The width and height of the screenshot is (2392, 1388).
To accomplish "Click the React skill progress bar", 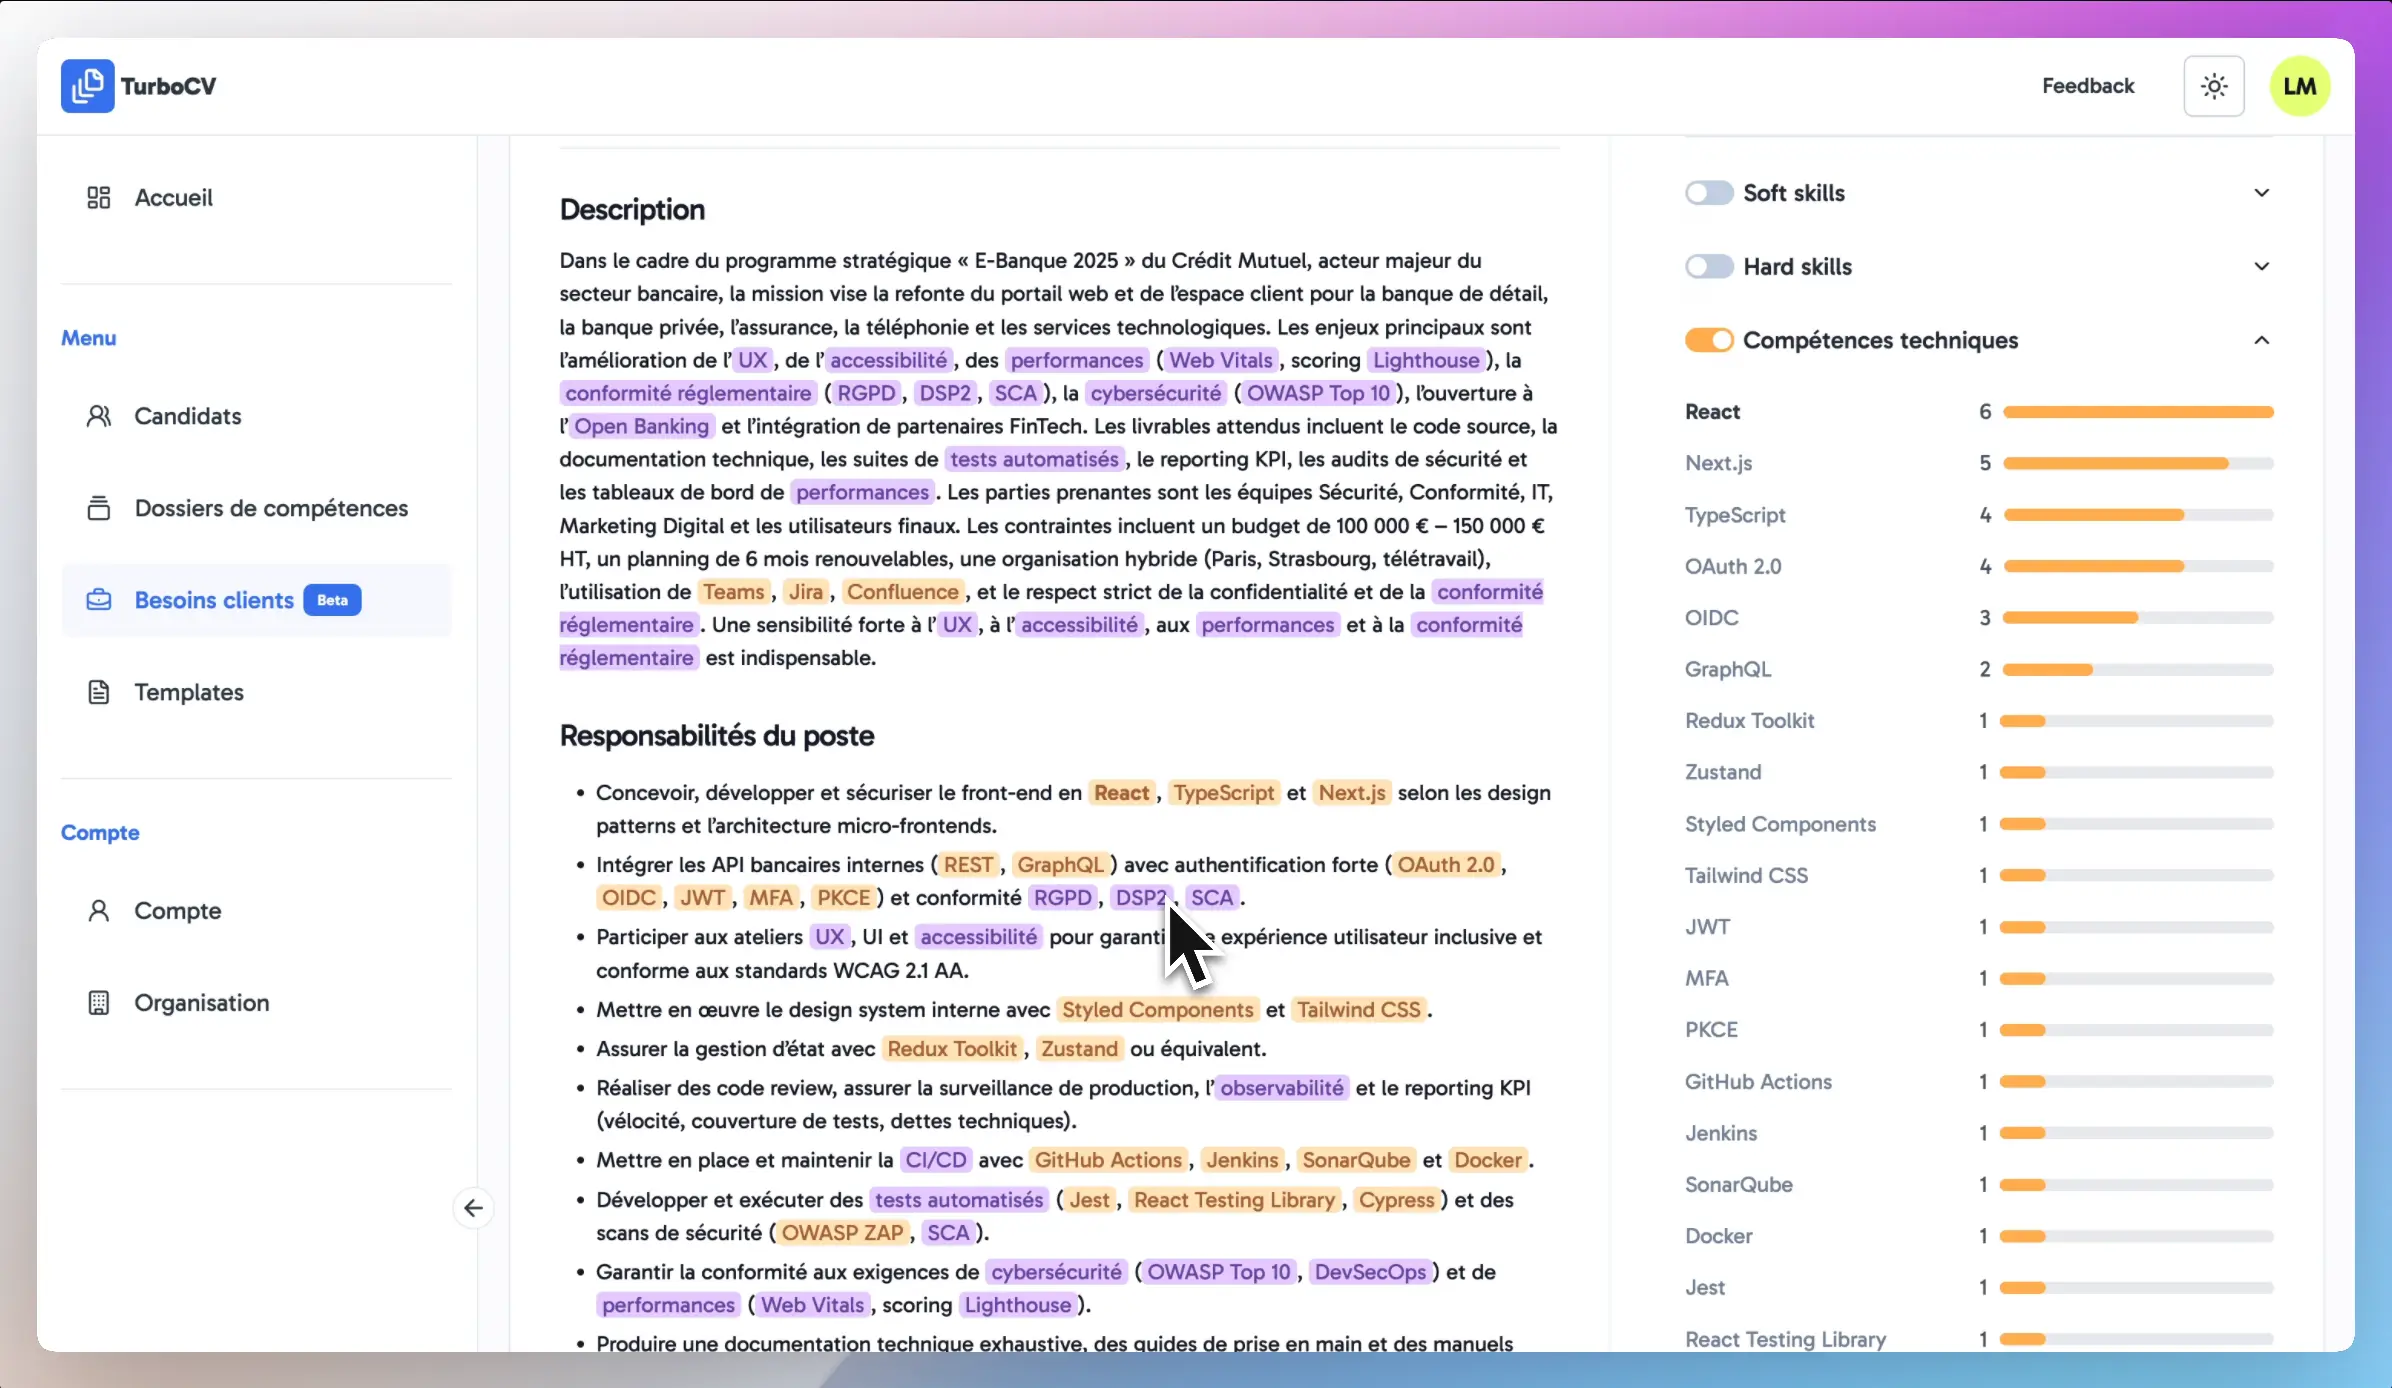I will 2138,412.
